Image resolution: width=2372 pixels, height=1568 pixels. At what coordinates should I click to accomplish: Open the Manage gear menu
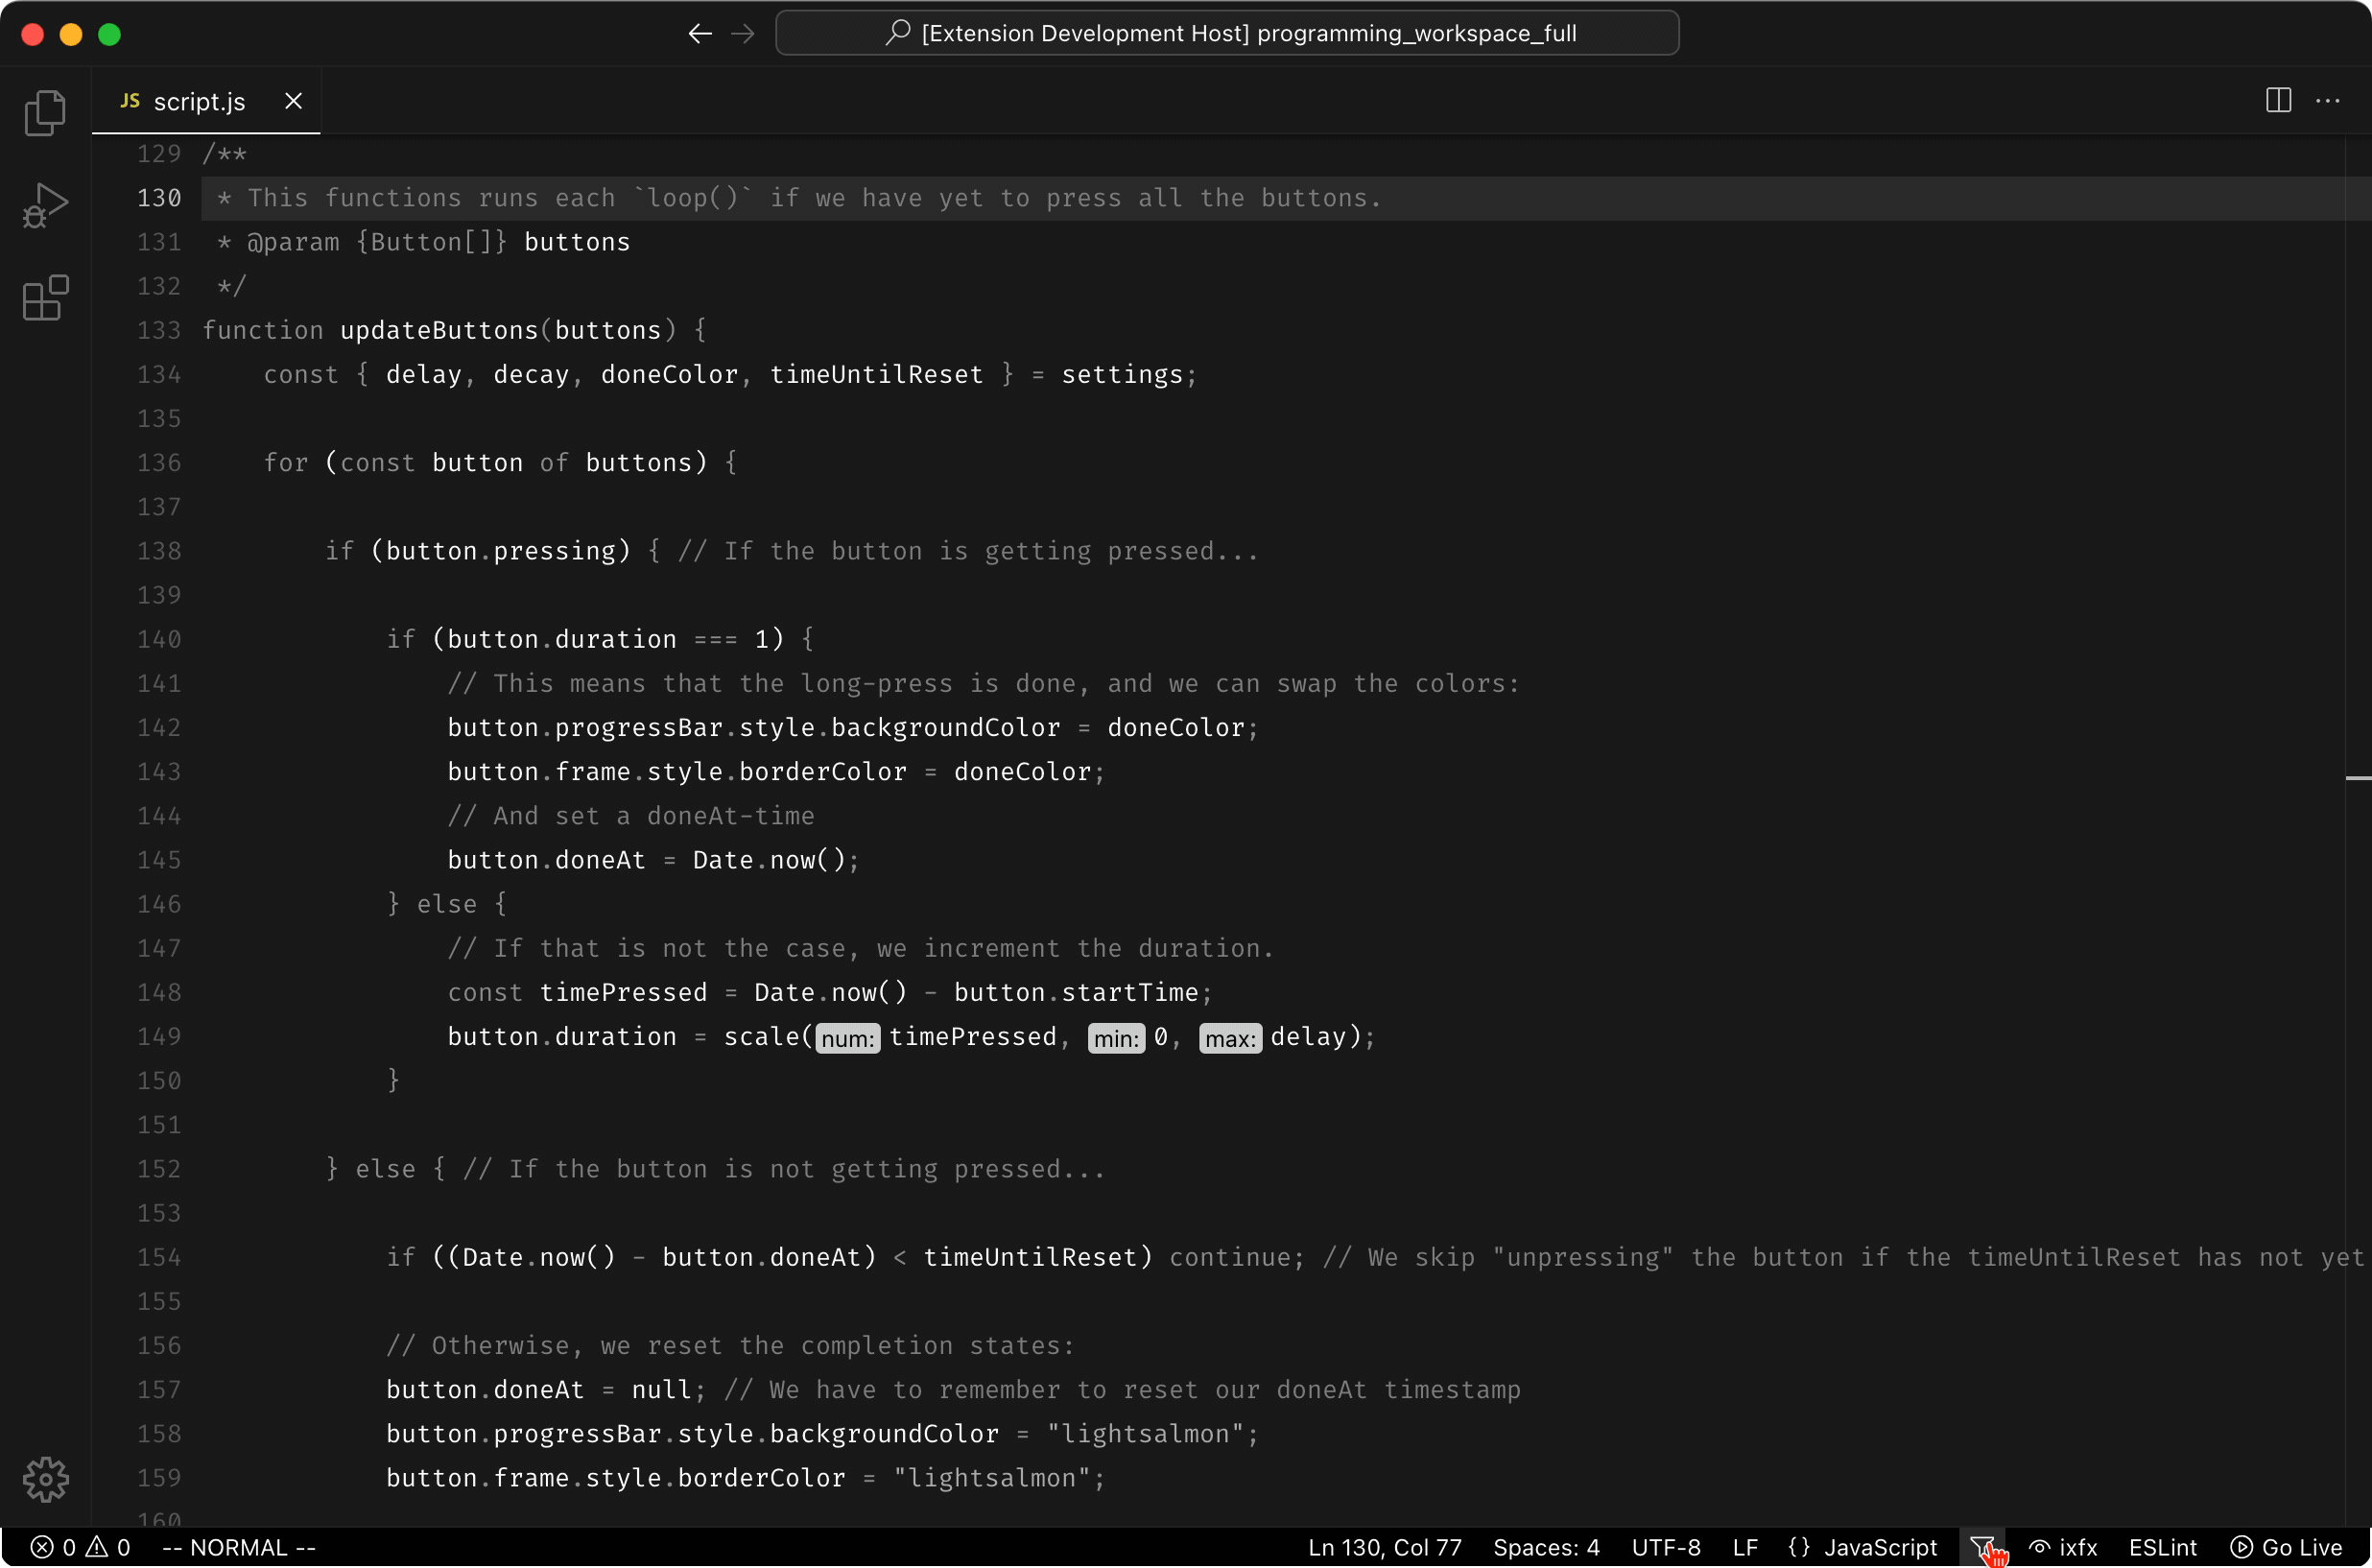pos(45,1478)
